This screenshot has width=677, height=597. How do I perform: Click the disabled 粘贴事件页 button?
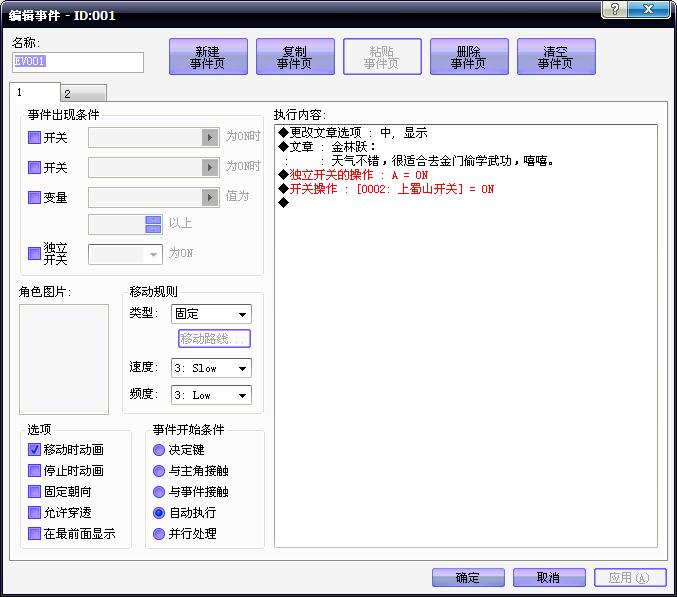coord(382,57)
